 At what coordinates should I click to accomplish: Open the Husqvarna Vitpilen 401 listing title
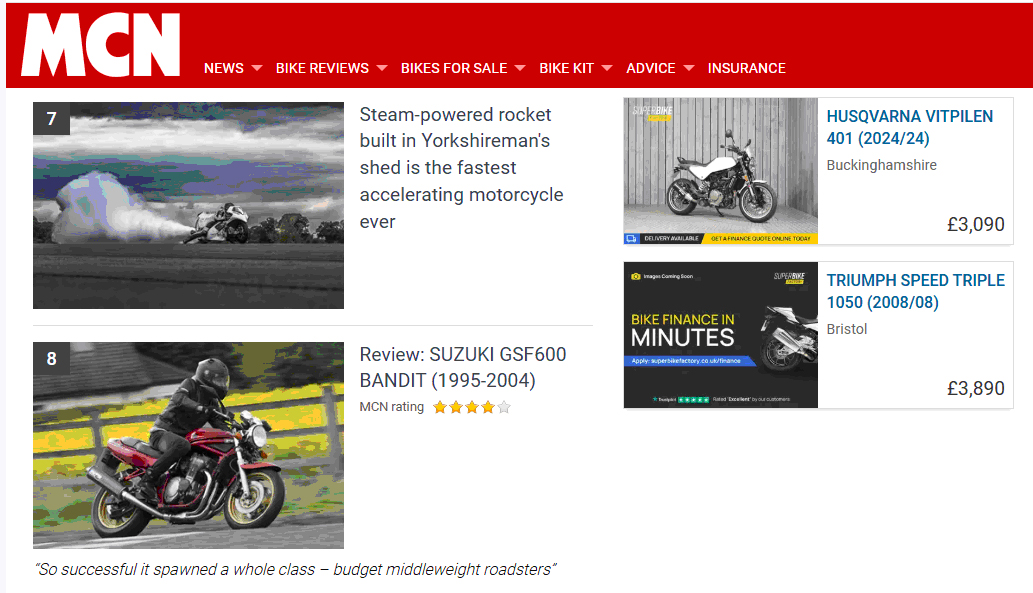click(x=910, y=127)
